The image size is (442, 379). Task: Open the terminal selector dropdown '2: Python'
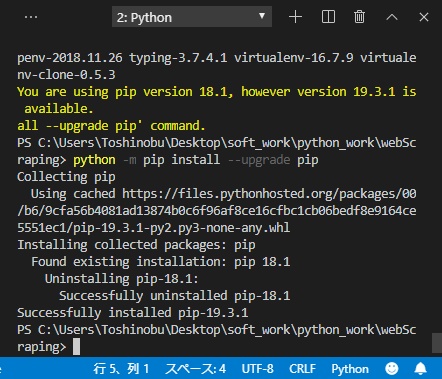click(x=192, y=17)
